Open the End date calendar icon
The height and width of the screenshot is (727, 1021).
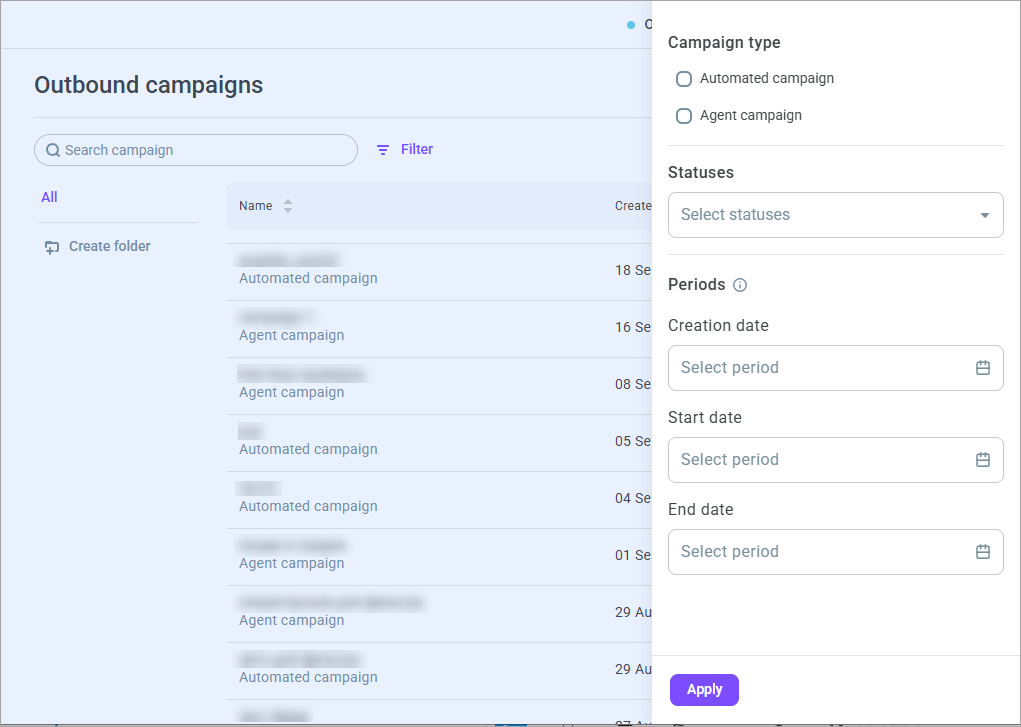click(983, 551)
